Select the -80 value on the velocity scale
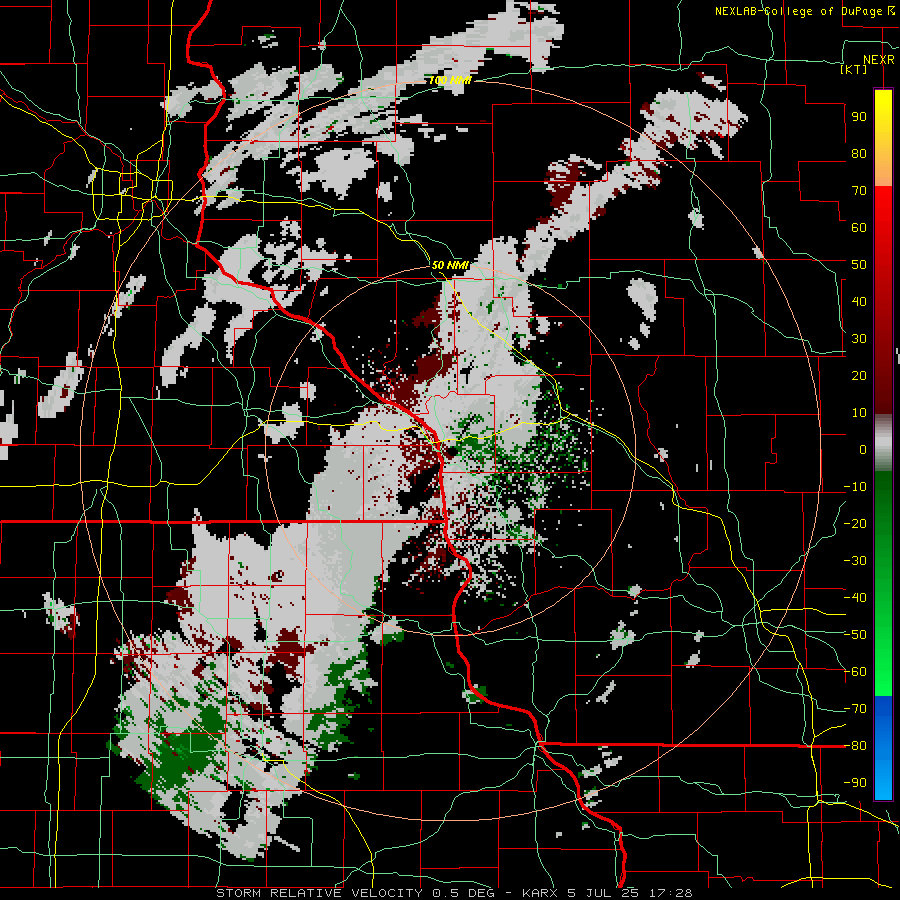This screenshot has width=900, height=900. pos(855,746)
